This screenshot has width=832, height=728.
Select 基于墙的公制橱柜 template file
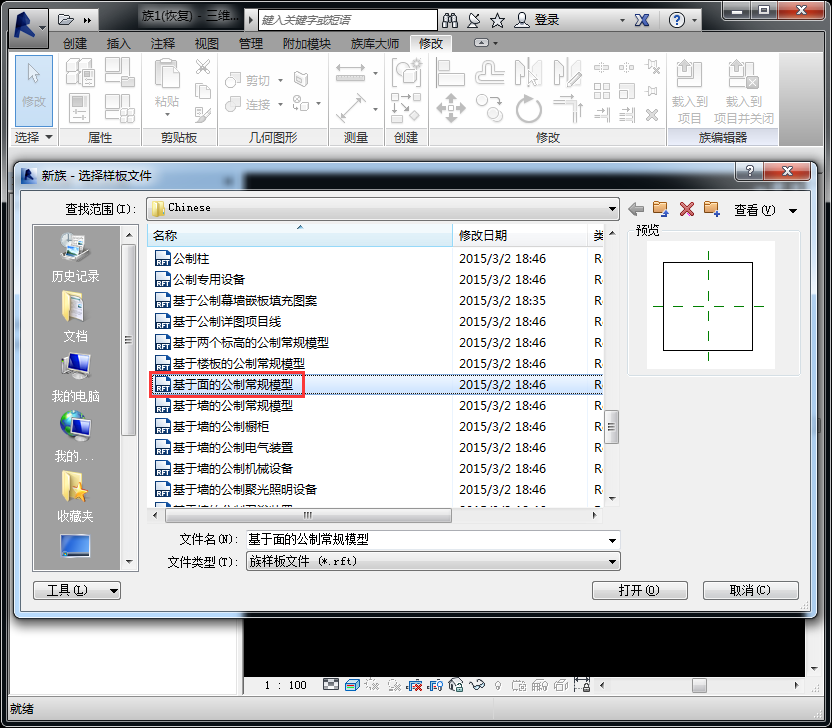[x=221, y=427]
